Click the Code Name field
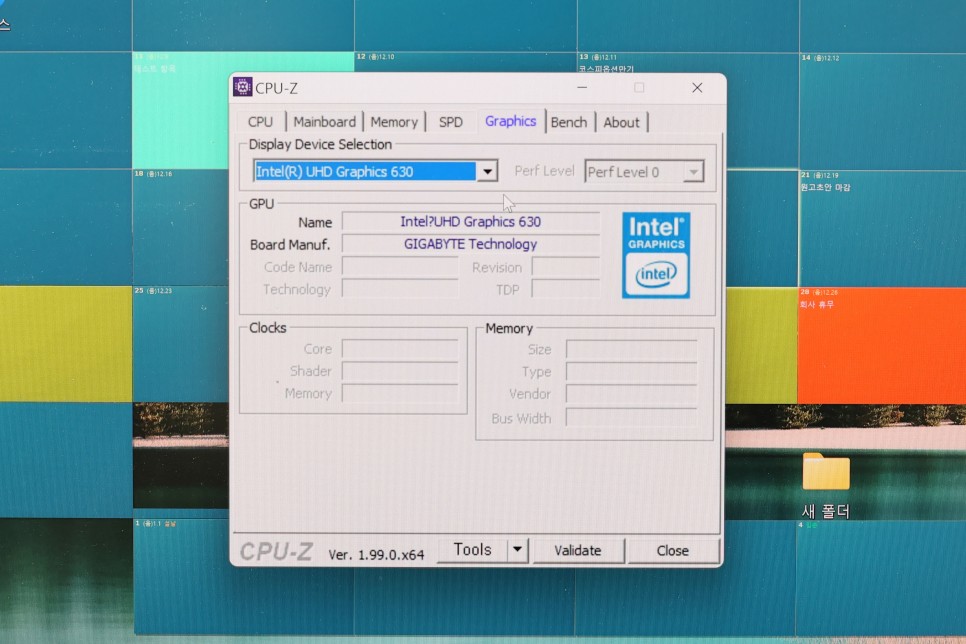Viewport: 966px width, 644px height. [x=400, y=267]
